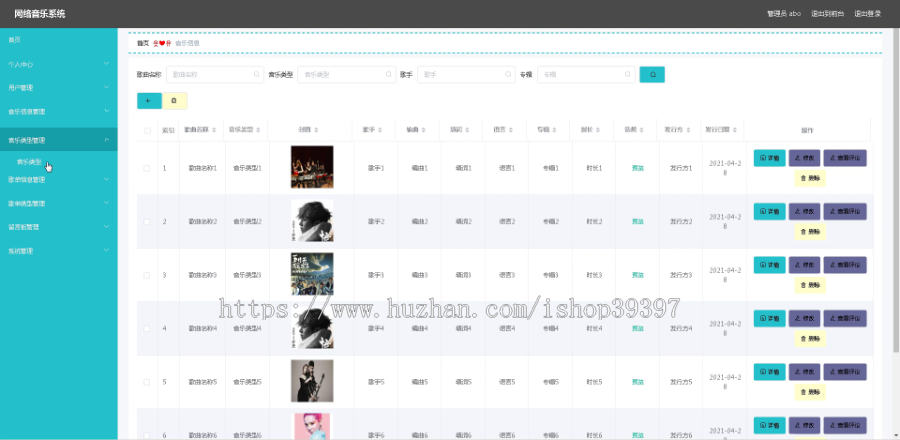Check the checkbox for row 2
The image size is (900, 440).
(x=147, y=221)
